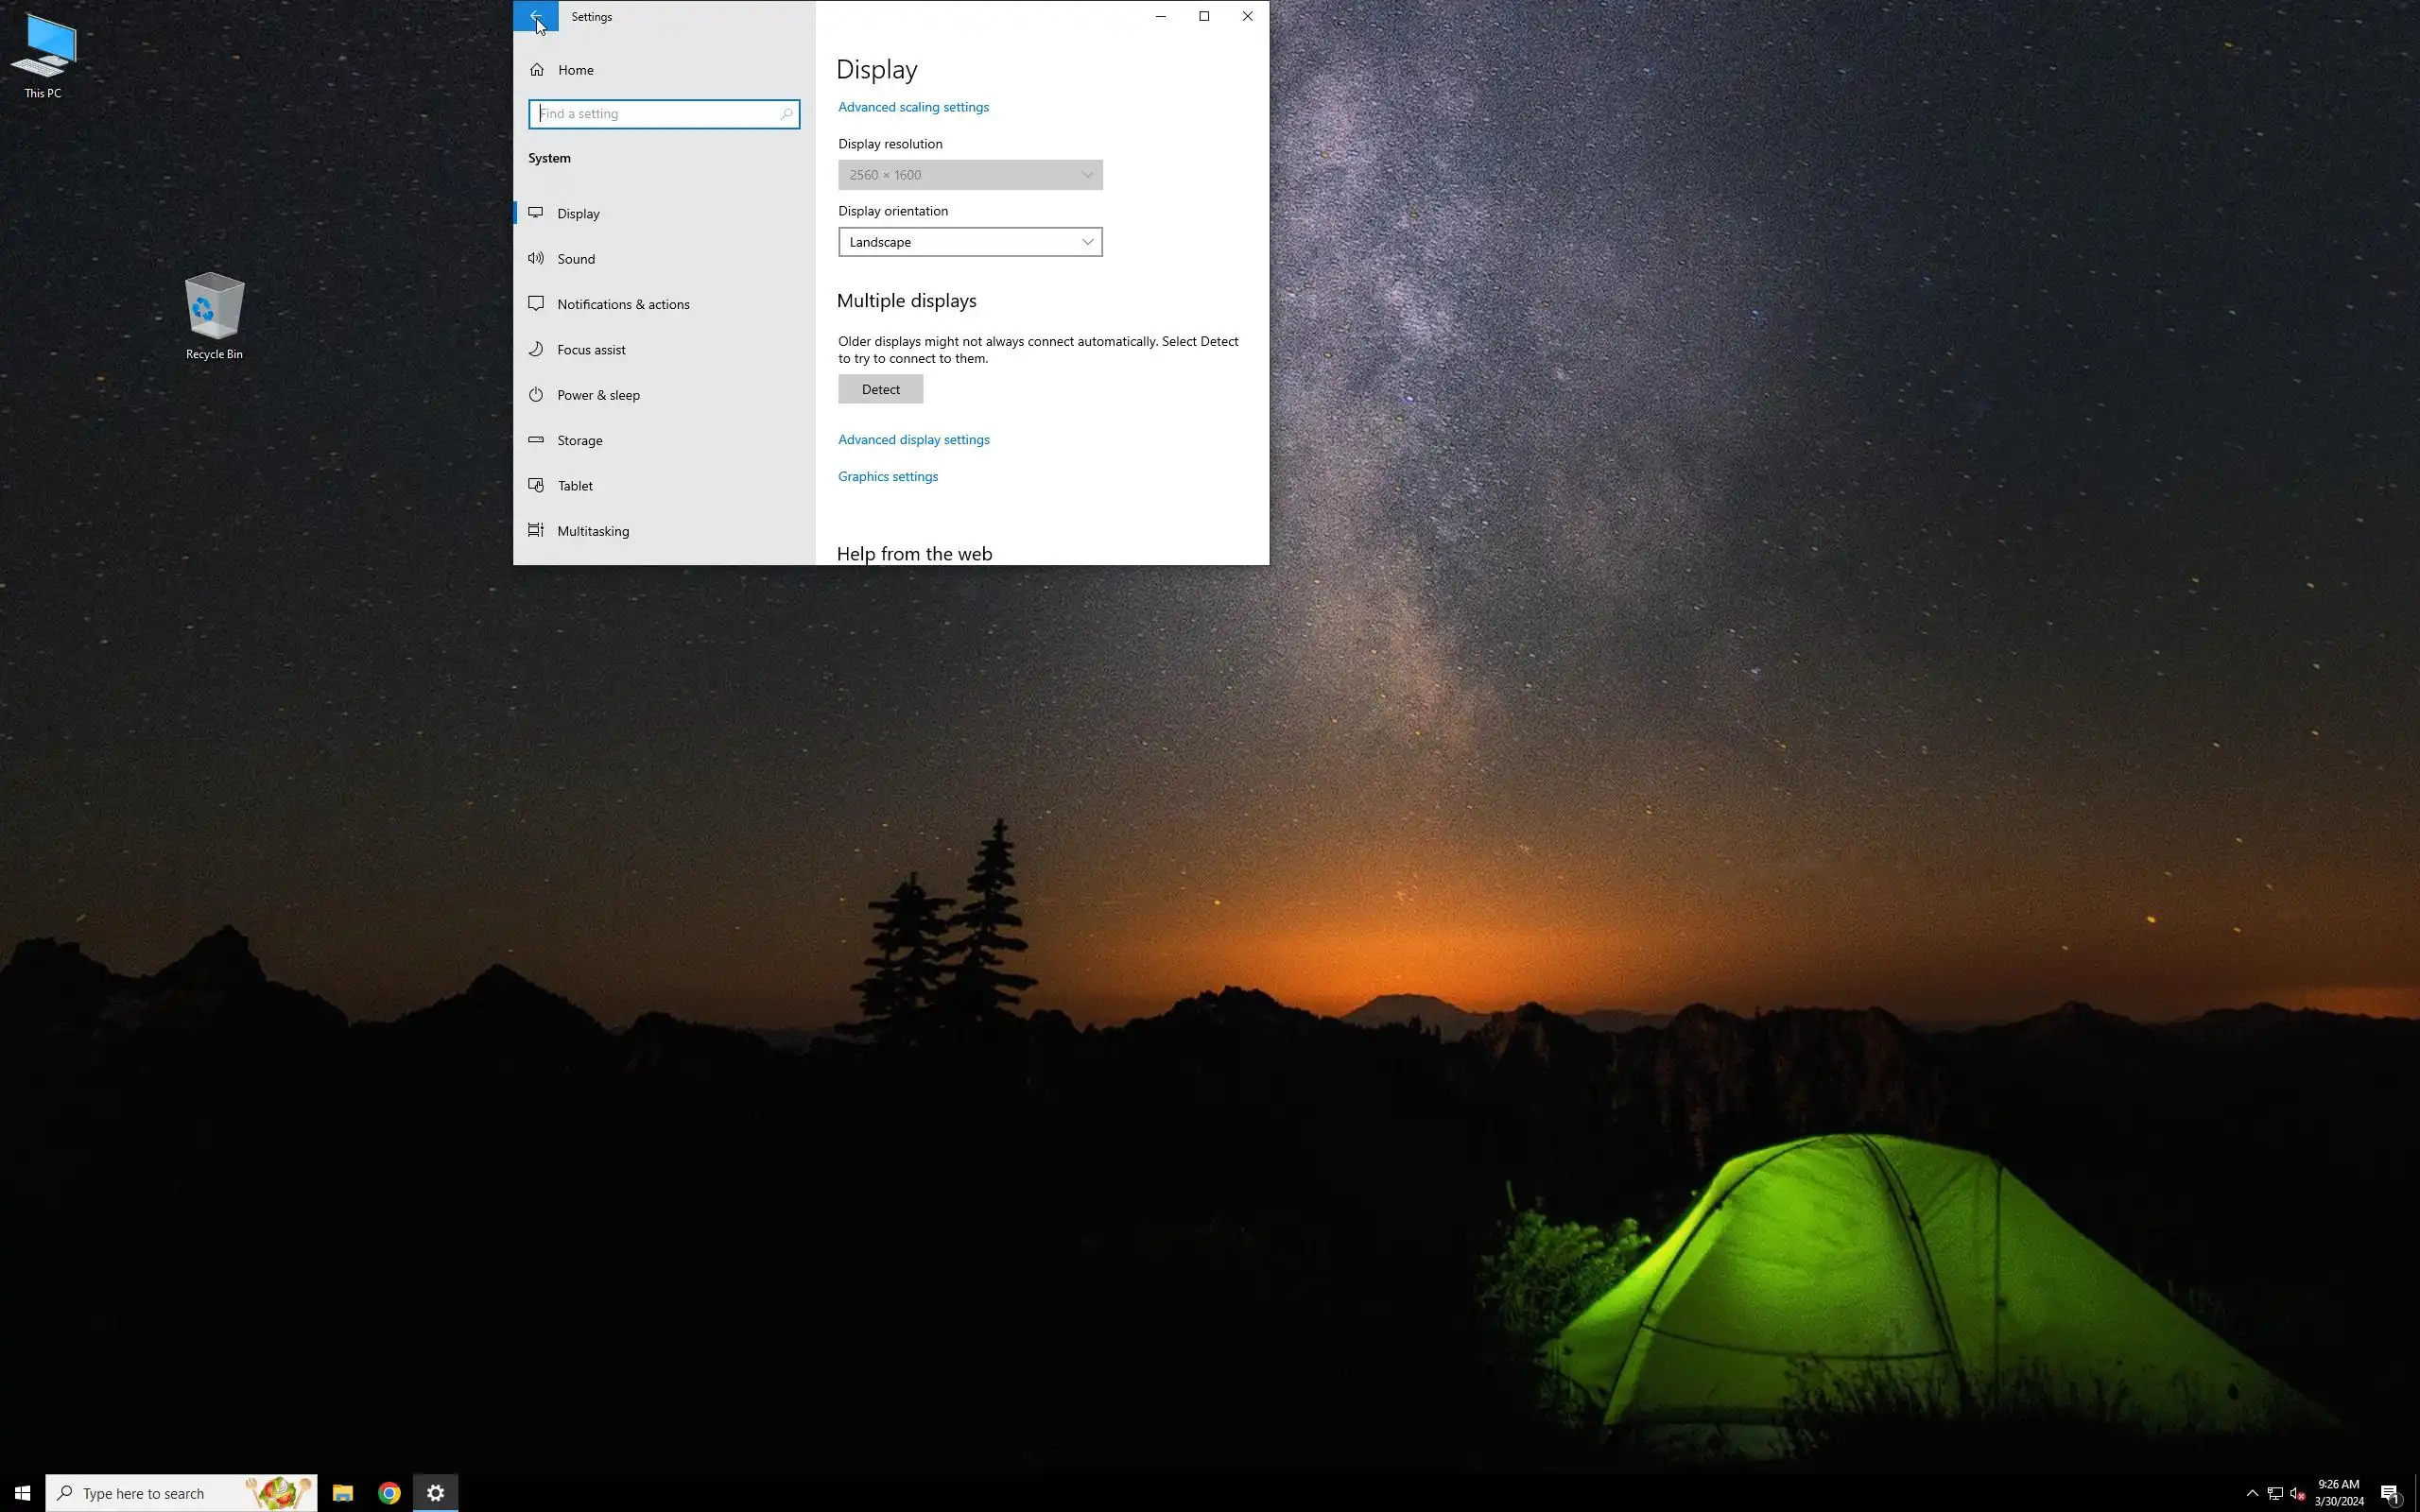This screenshot has height=1512, width=2420.
Task: Open Advanced scaling settings link
Action: point(912,107)
